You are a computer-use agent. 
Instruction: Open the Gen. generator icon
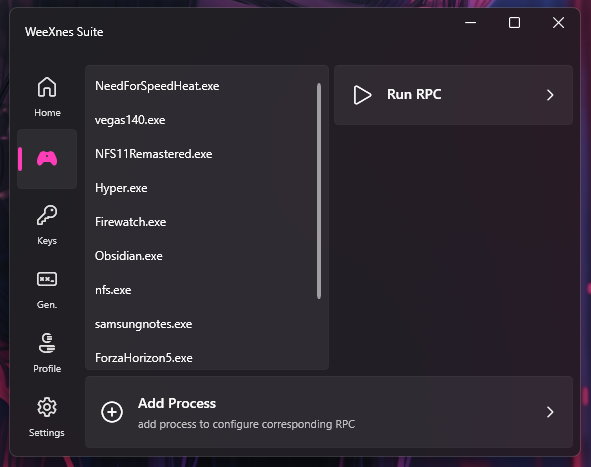tap(47, 279)
